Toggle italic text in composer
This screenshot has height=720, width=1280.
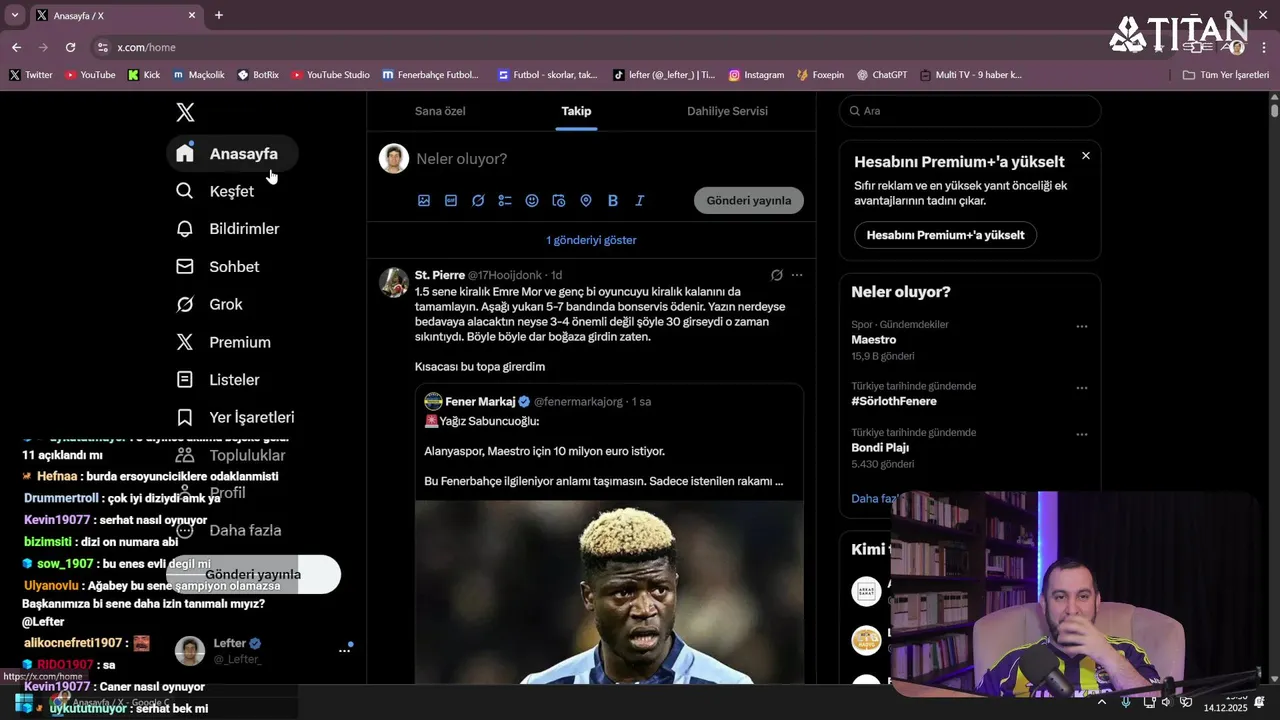(x=640, y=200)
